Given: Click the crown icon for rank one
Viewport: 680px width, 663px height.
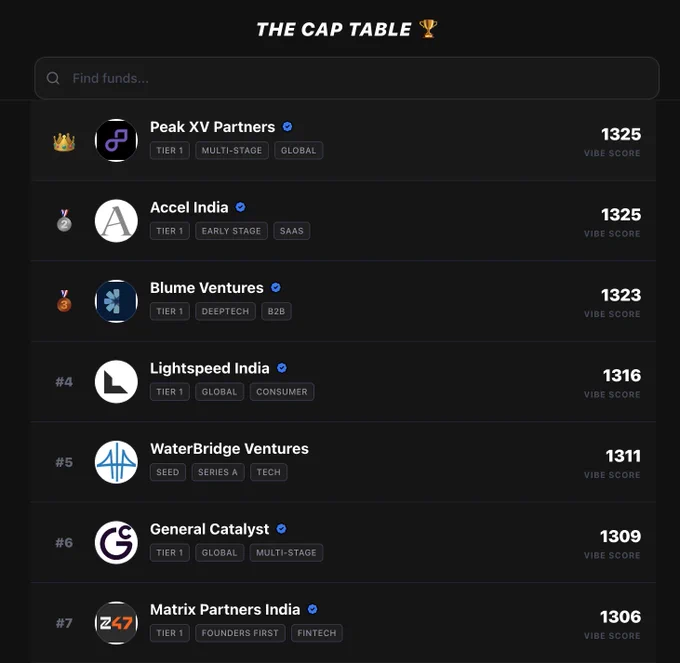Looking at the screenshot, I should point(64,142).
